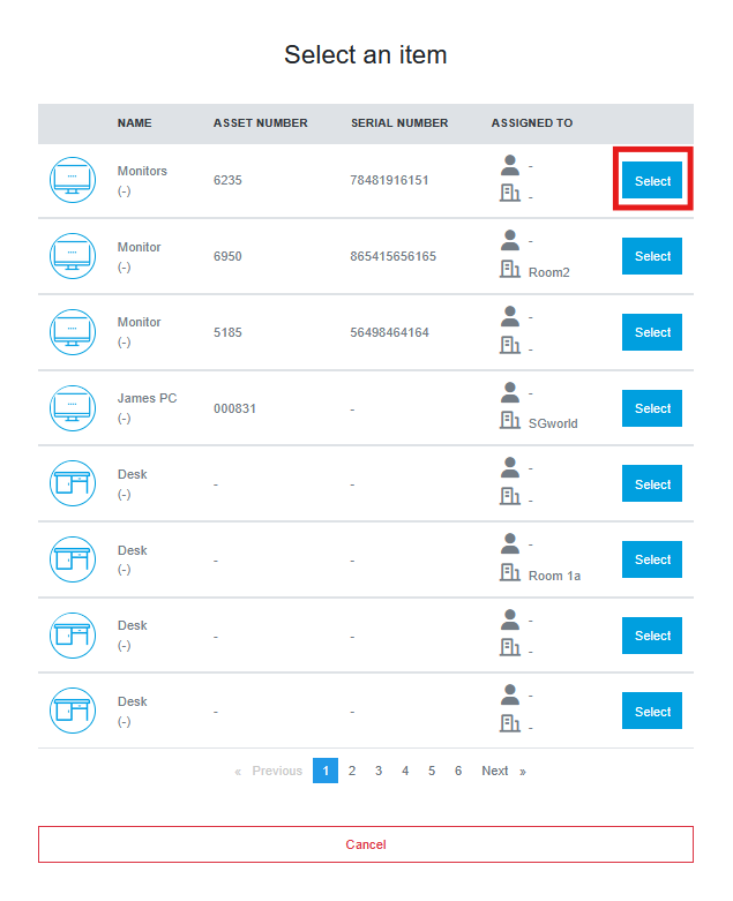Click the Serial Number column header

pos(399,123)
